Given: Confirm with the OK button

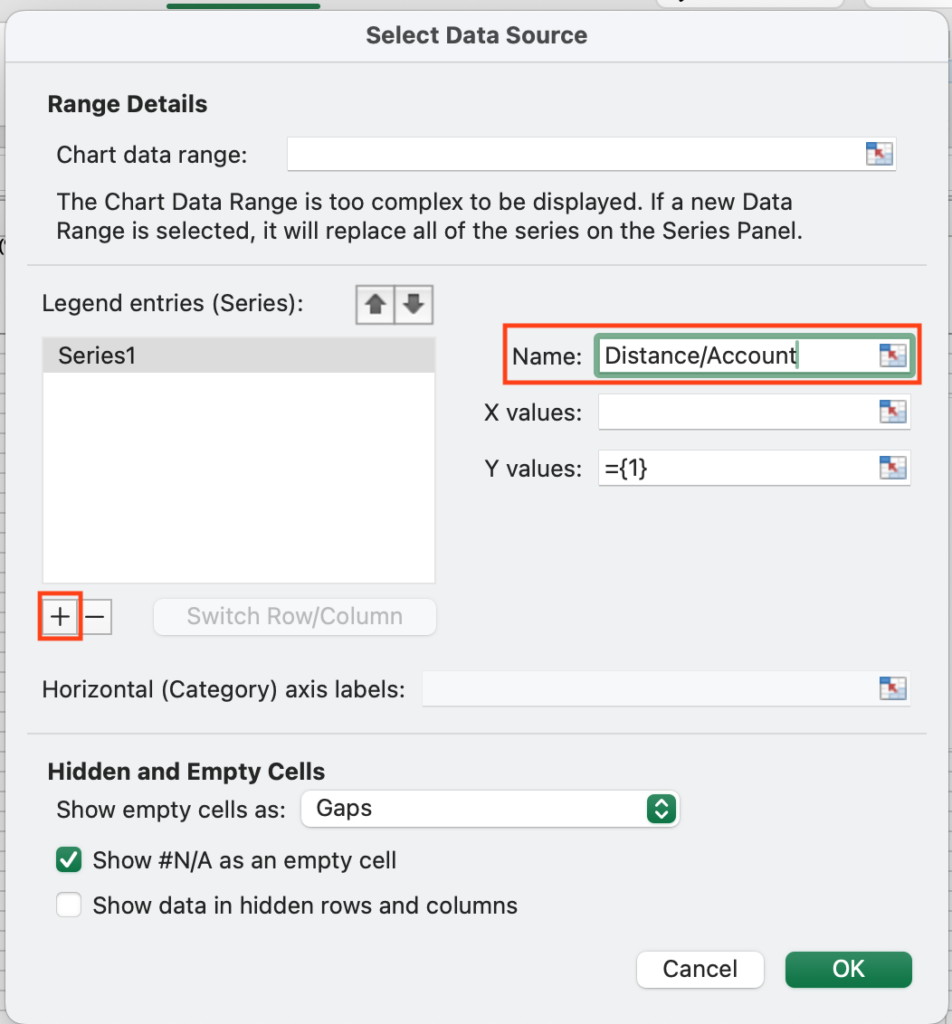Looking at the screenshot, I should (848, 969).
